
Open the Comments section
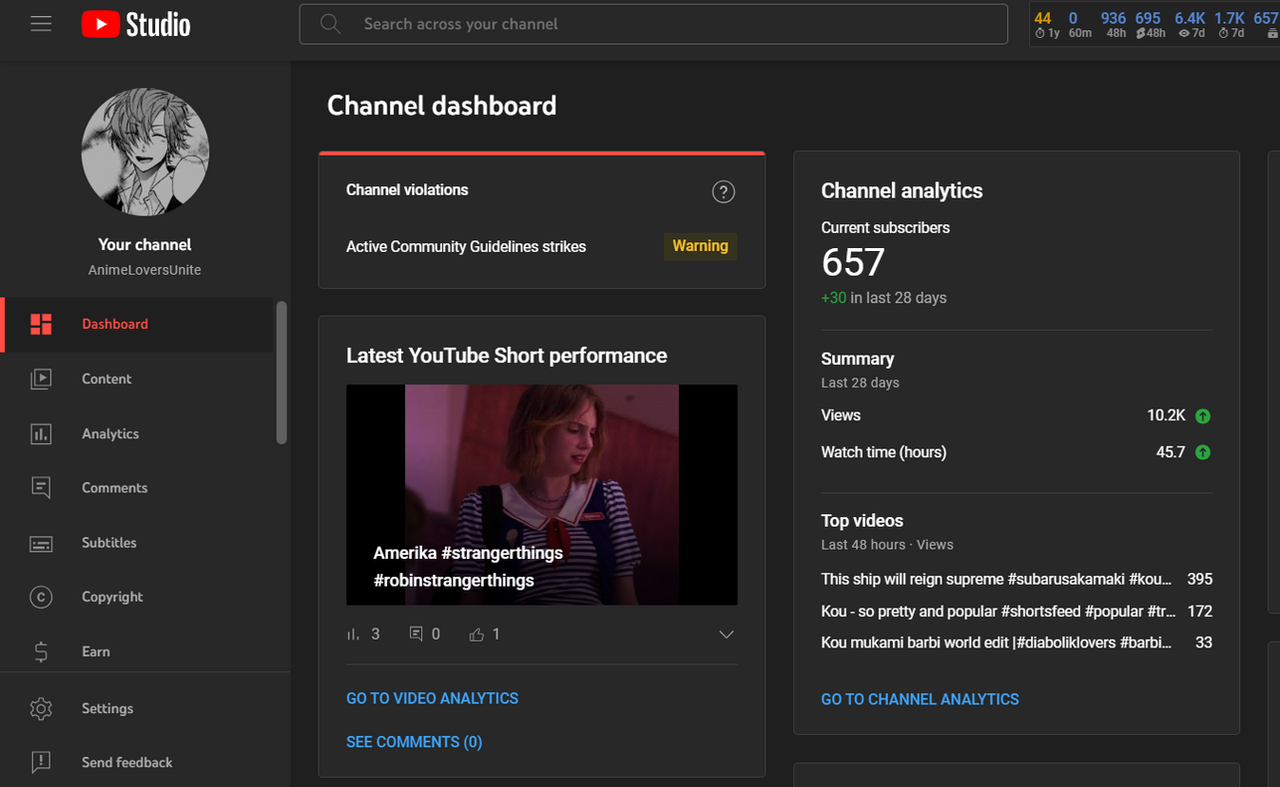pyautogui.click(x=137, y=488)
